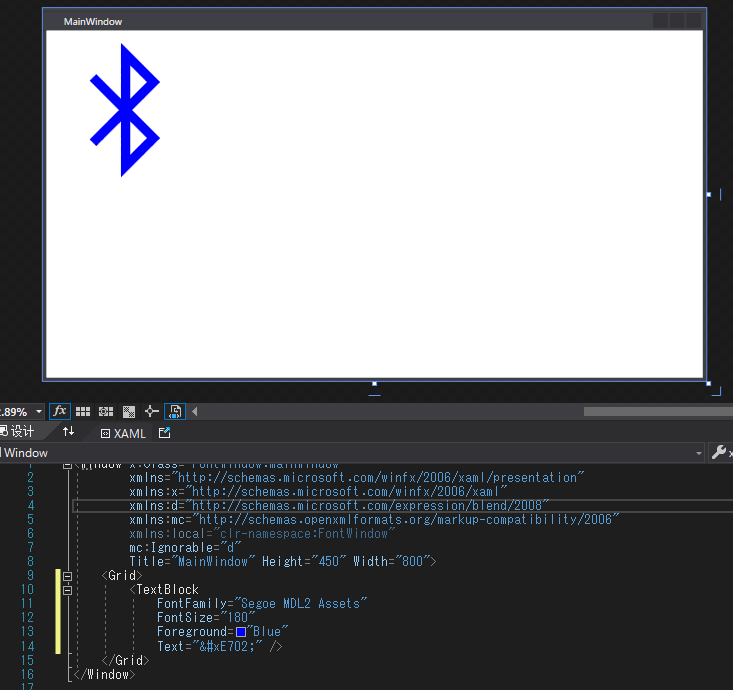733x690 pixels.
Task: Click the Blue foreground color swatch
Action: coord(241,632)
